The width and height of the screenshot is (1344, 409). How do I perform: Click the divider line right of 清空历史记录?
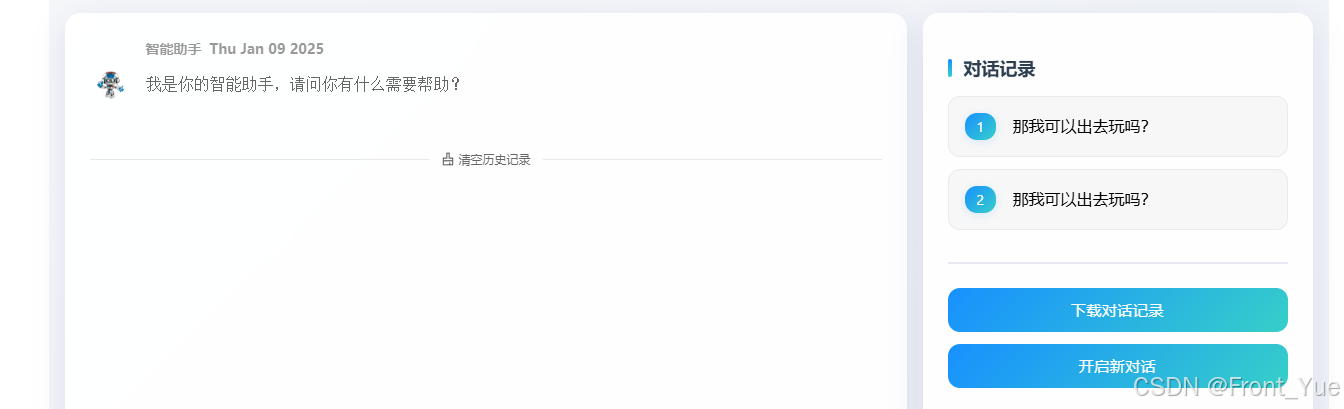(712, 159)
